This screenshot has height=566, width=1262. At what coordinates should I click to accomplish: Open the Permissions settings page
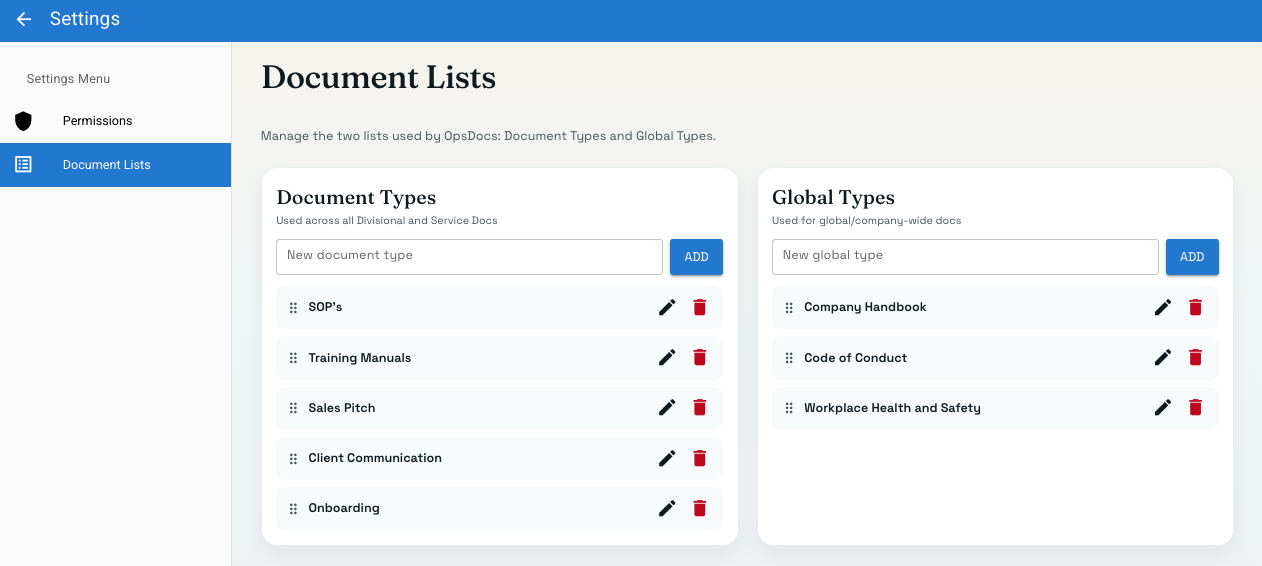coord(115,121)
